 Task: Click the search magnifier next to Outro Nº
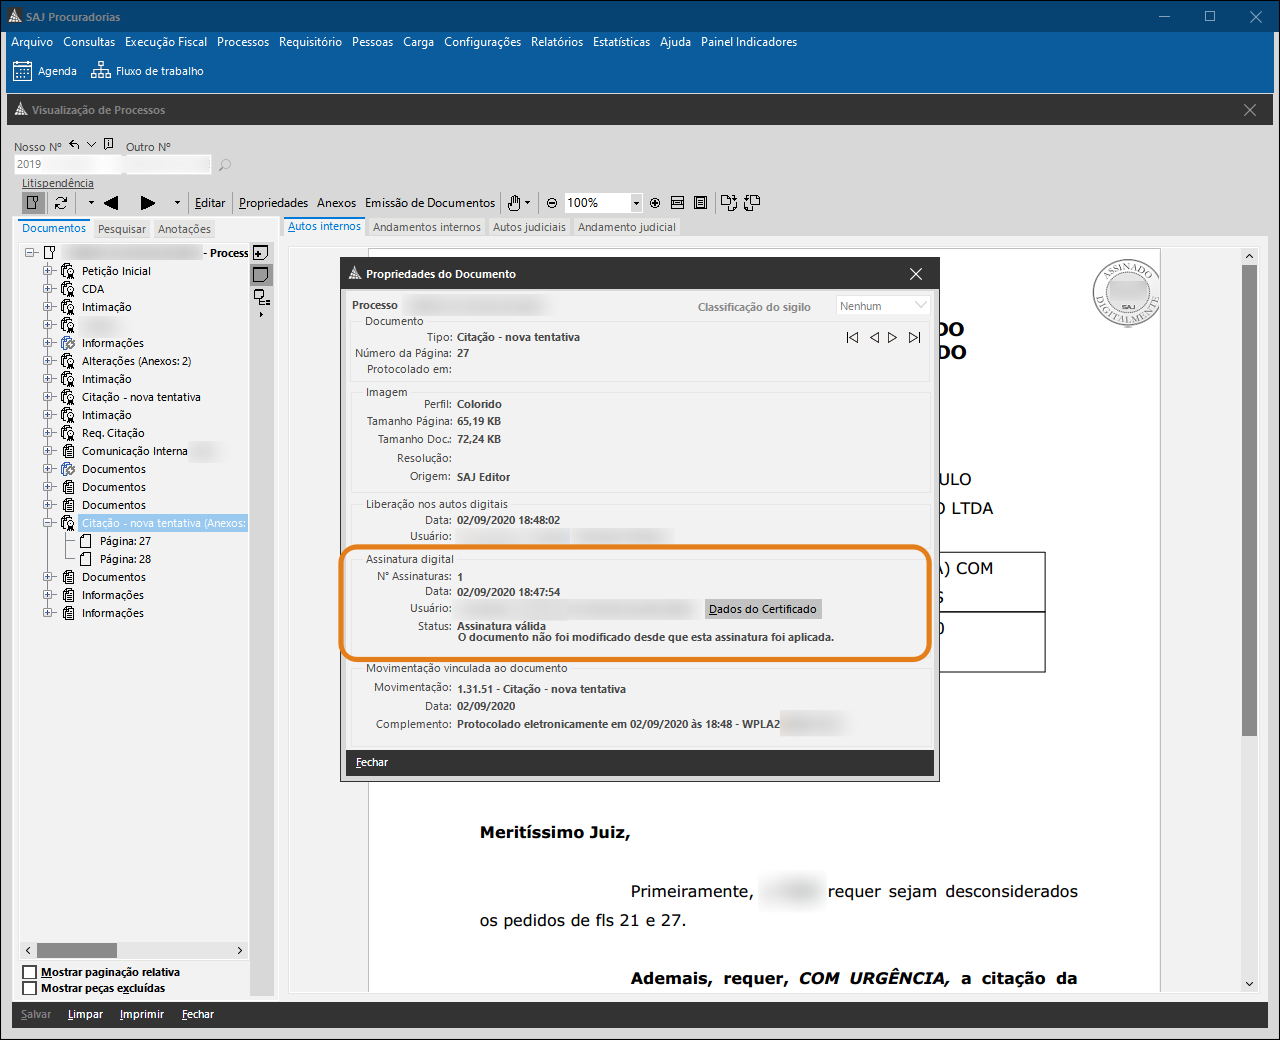225,165
